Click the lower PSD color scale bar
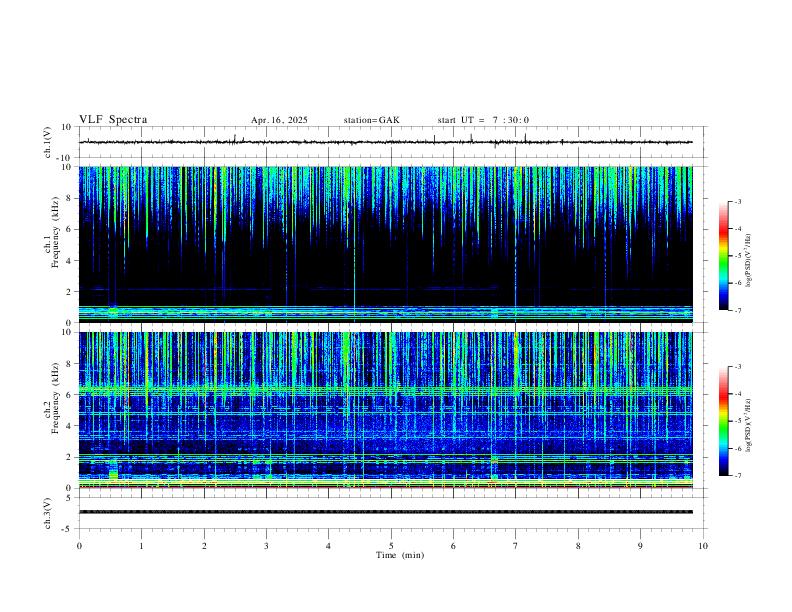The image size is (792, 612). coord(723,421)
